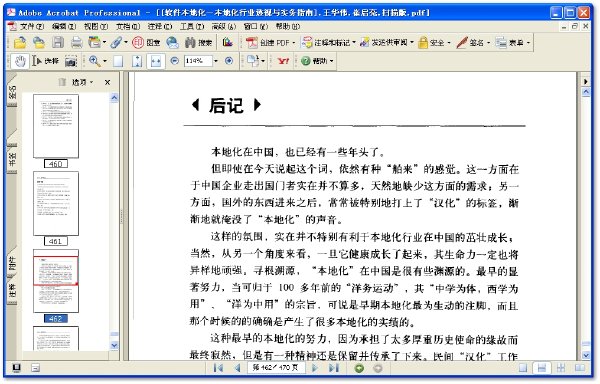Click the zoom in round button
Image resolution: width=600 pixels, height=384 pixels.
pyautogui.click(x=229, y=61)
